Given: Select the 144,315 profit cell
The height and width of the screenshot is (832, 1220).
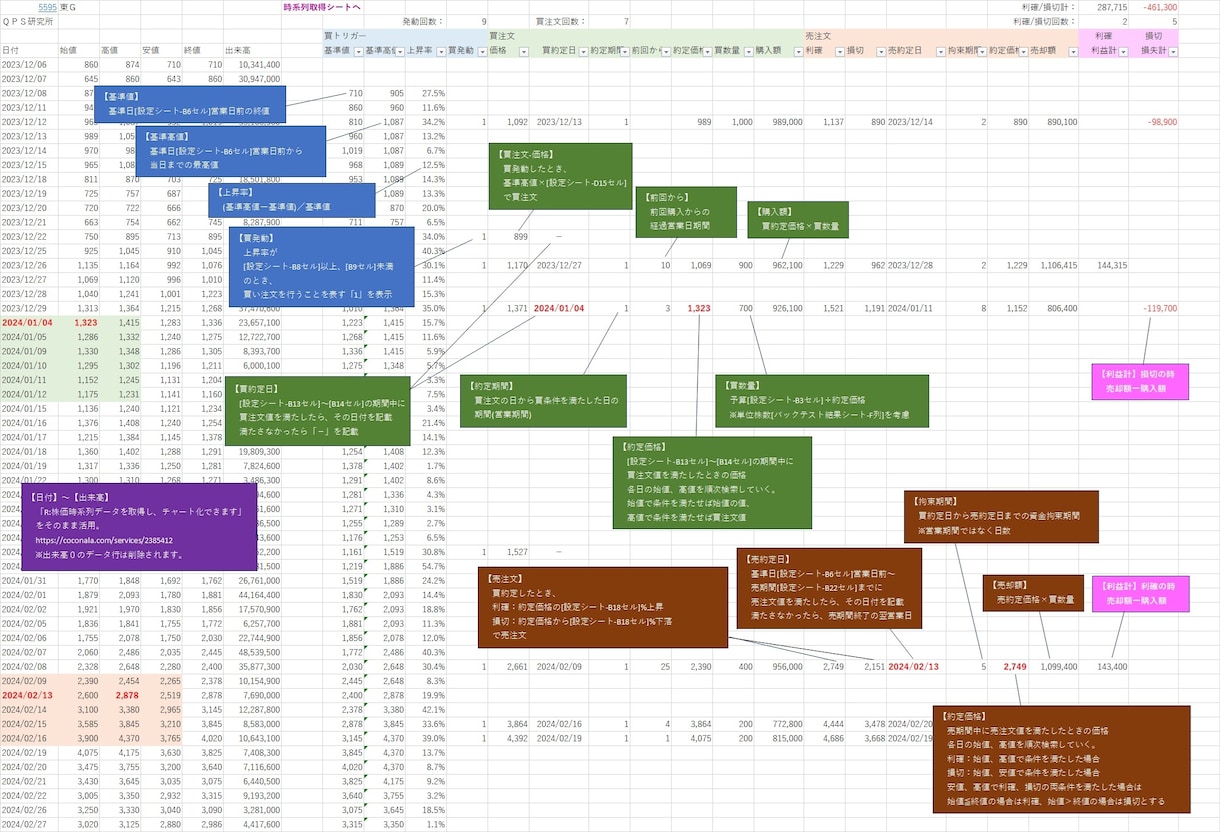Looking at the screenshot, I should point(1106,266).
